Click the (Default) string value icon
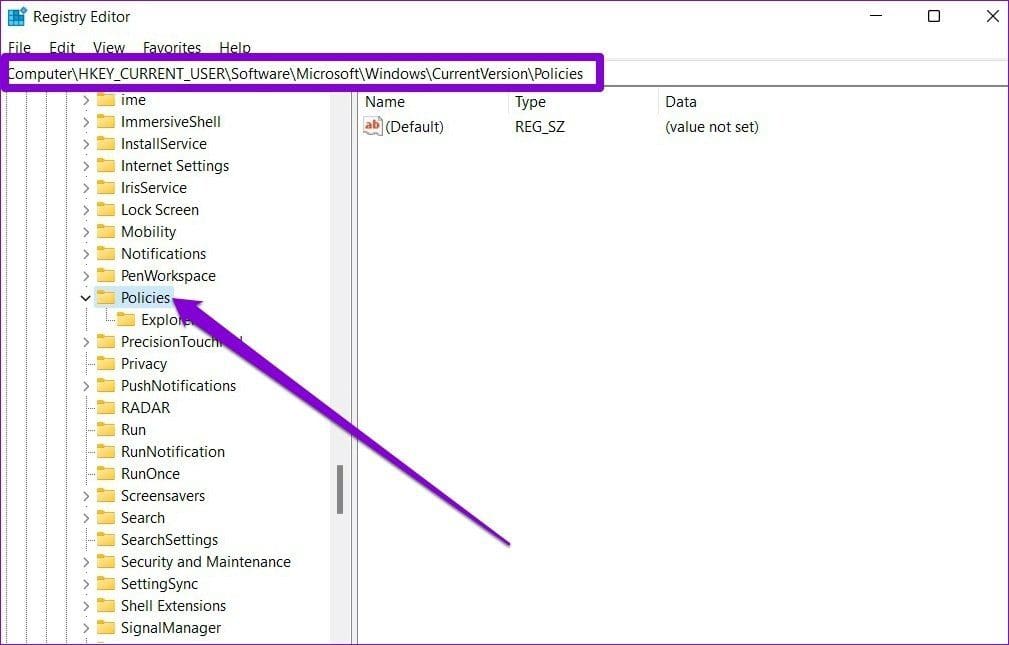1009x645 pixels. pyautogui.click(x=373, y=126)
